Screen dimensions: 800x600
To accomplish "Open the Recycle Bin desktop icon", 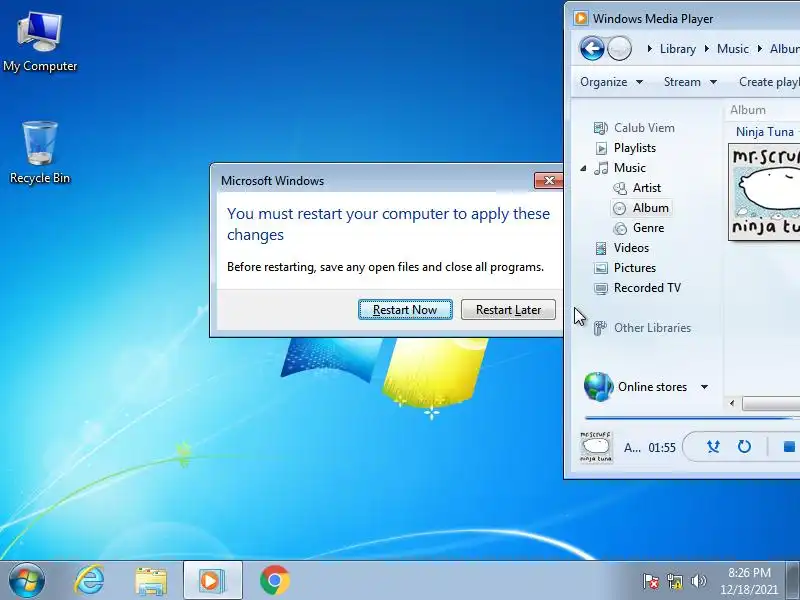I will 40,153.
